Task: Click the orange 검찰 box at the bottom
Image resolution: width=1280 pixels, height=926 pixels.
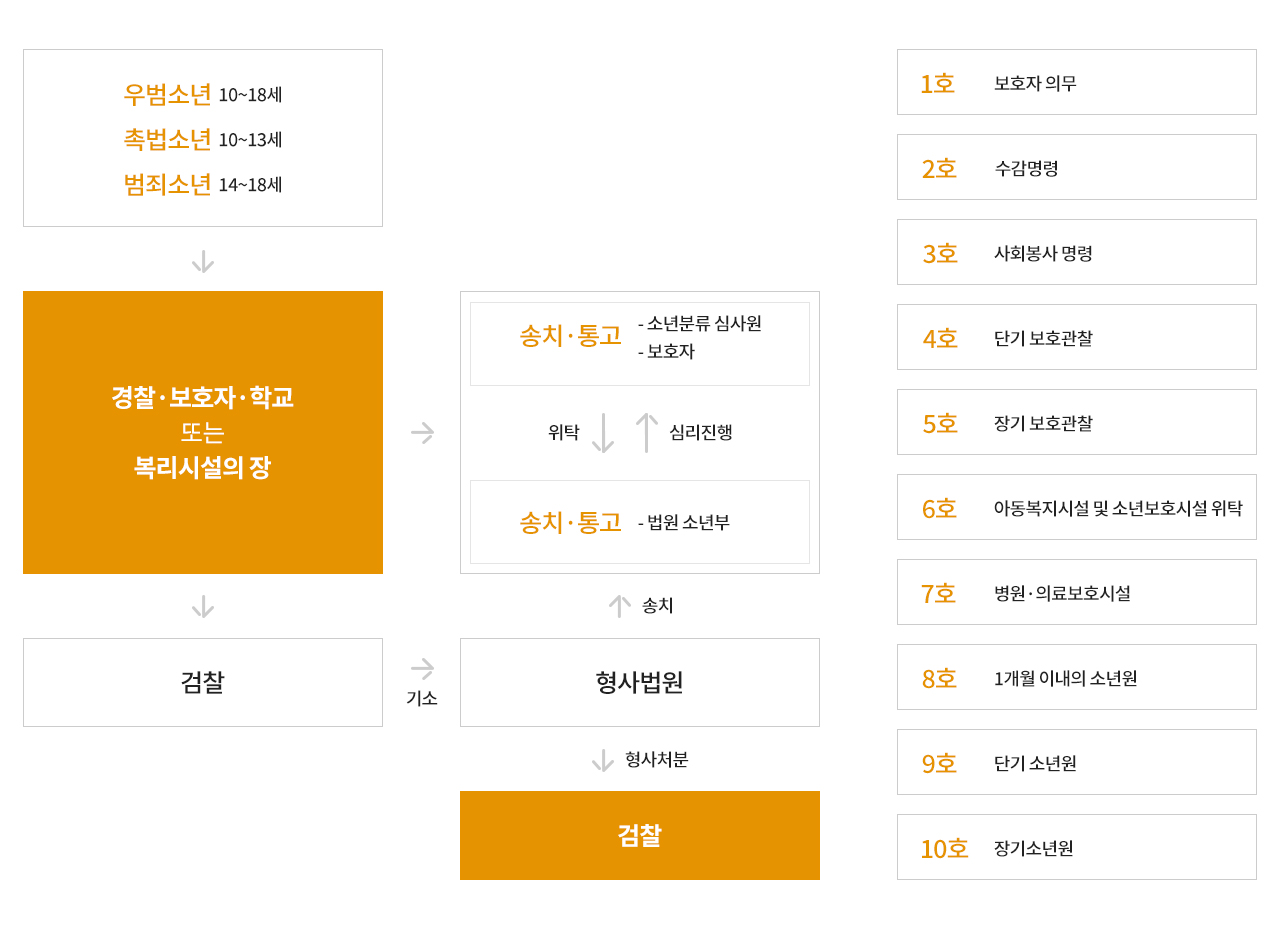Action: click(x=640, y=835)
